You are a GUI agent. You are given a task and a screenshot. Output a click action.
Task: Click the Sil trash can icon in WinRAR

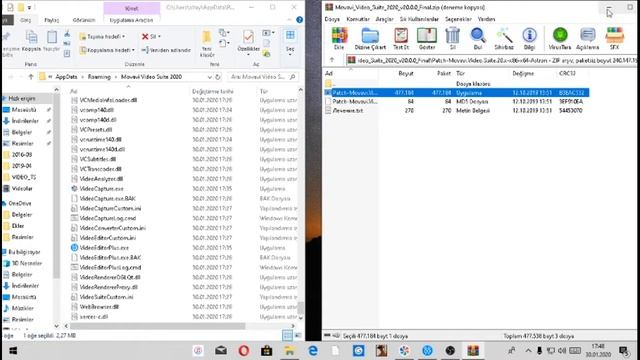[452, 38]
